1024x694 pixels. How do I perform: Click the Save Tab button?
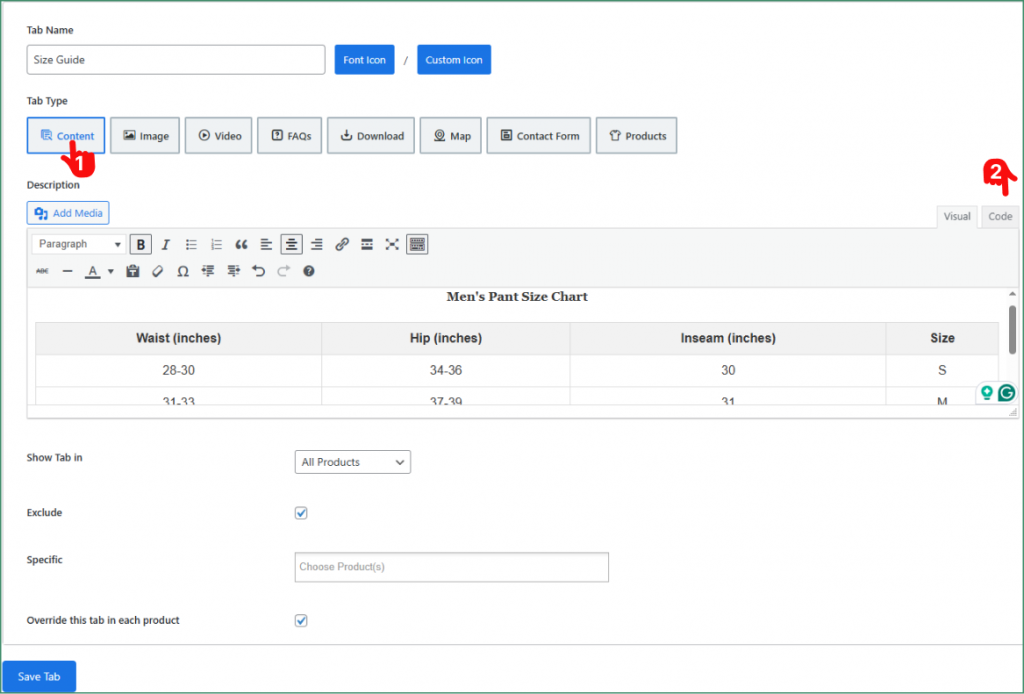pos(39,677)
